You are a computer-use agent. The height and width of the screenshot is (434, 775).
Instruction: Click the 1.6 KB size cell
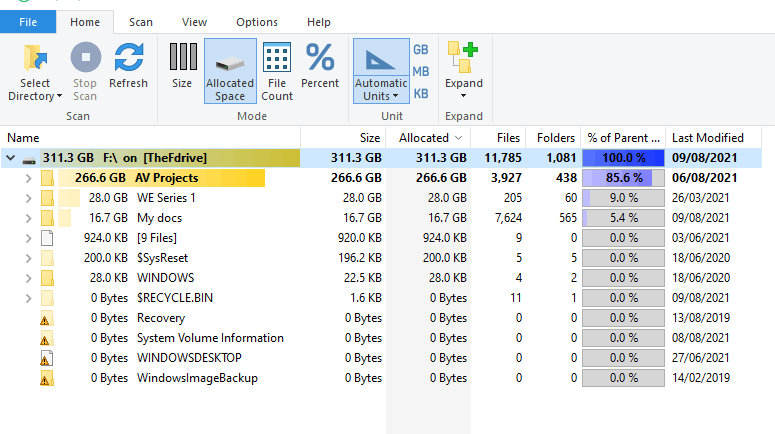coord(365,298)
